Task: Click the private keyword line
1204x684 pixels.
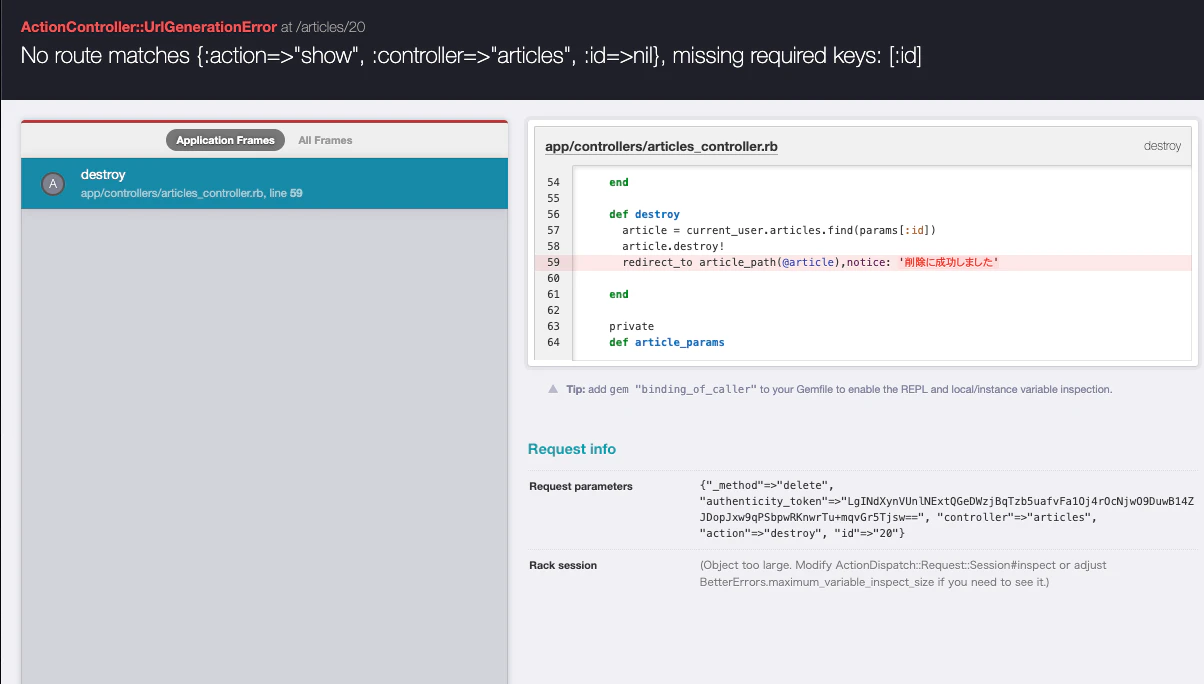Action: click(x=631, y=326)
